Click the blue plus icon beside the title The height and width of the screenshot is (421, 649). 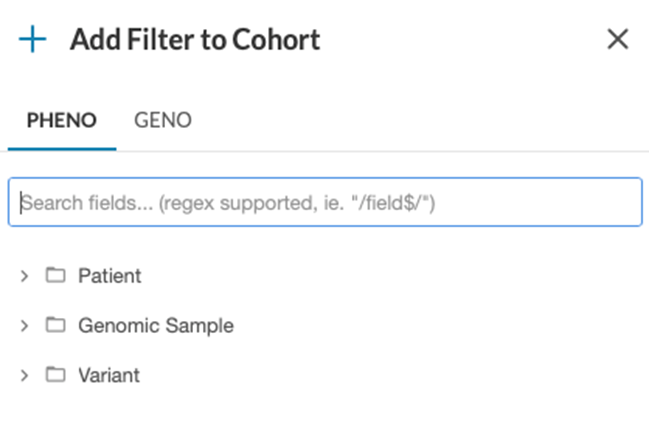coord(32,39)
